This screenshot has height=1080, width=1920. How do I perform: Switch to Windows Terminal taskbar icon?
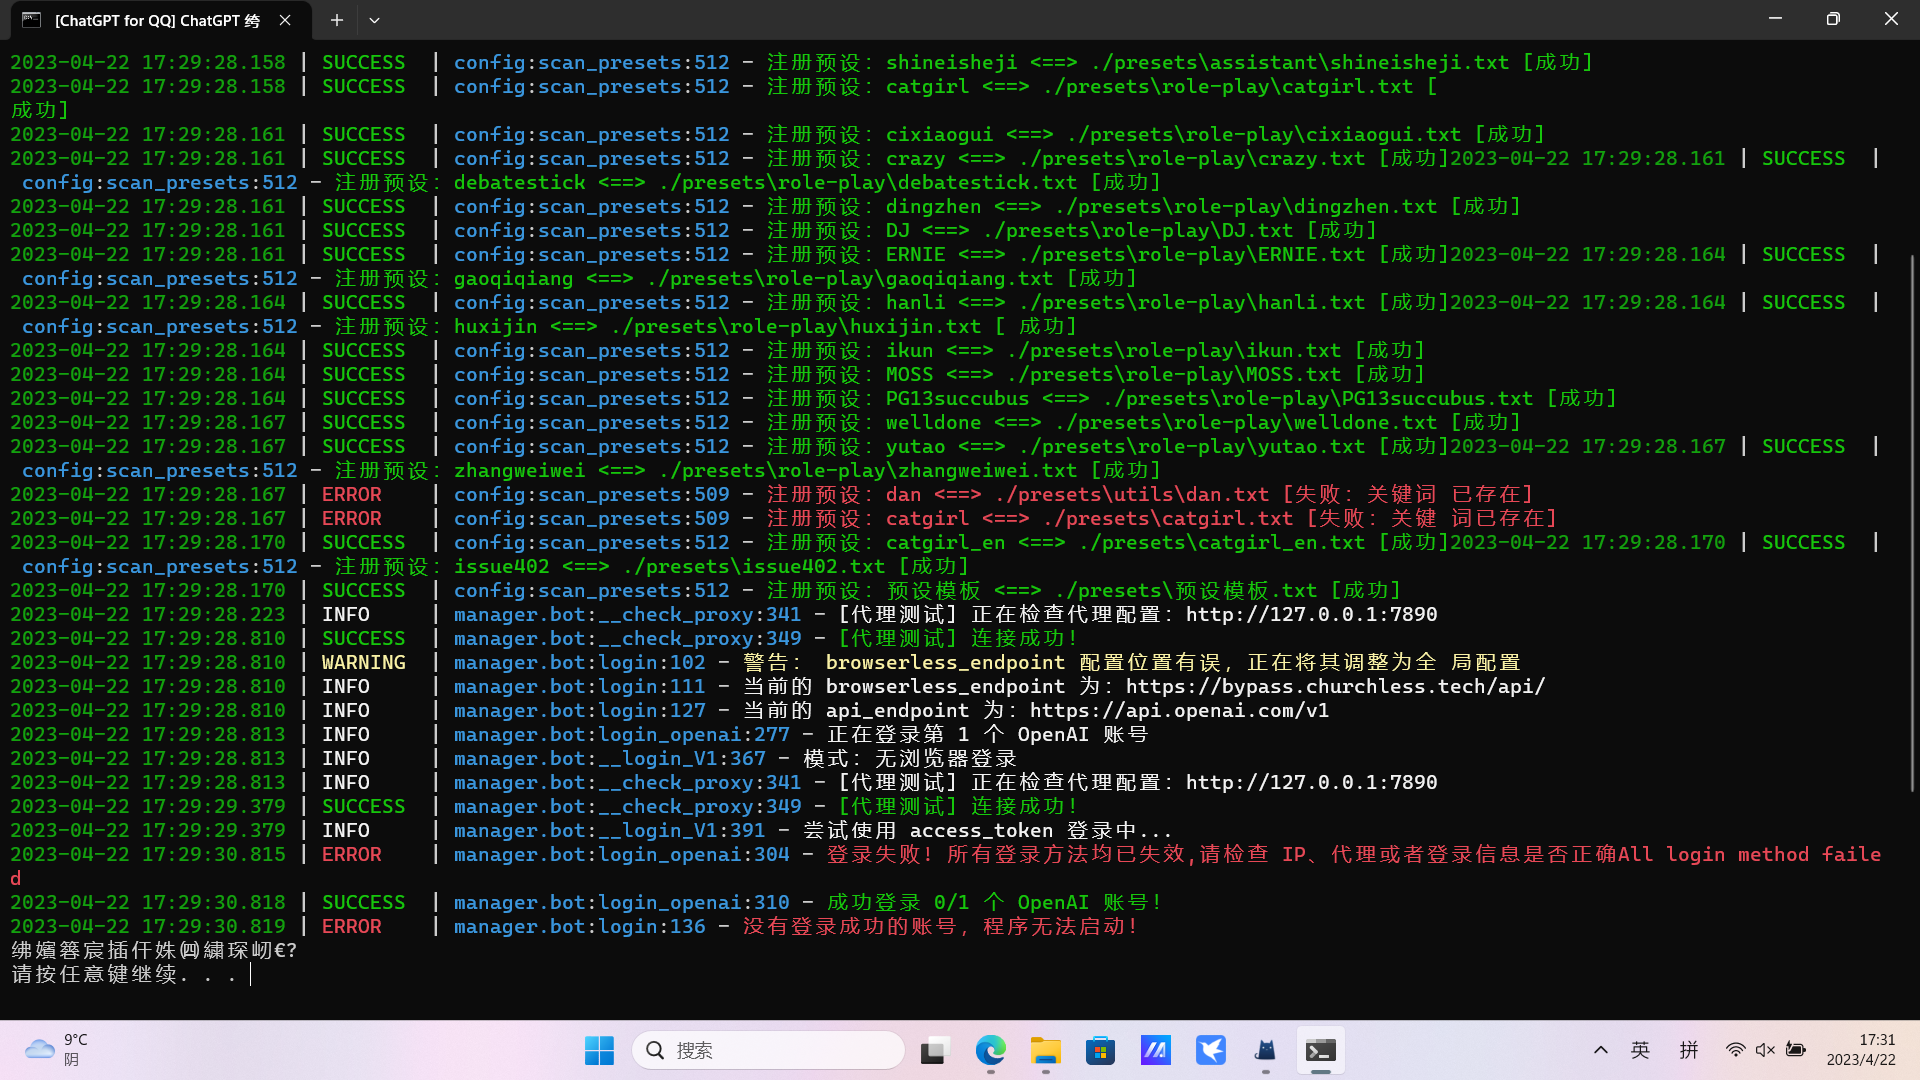pos(1320,1050)
